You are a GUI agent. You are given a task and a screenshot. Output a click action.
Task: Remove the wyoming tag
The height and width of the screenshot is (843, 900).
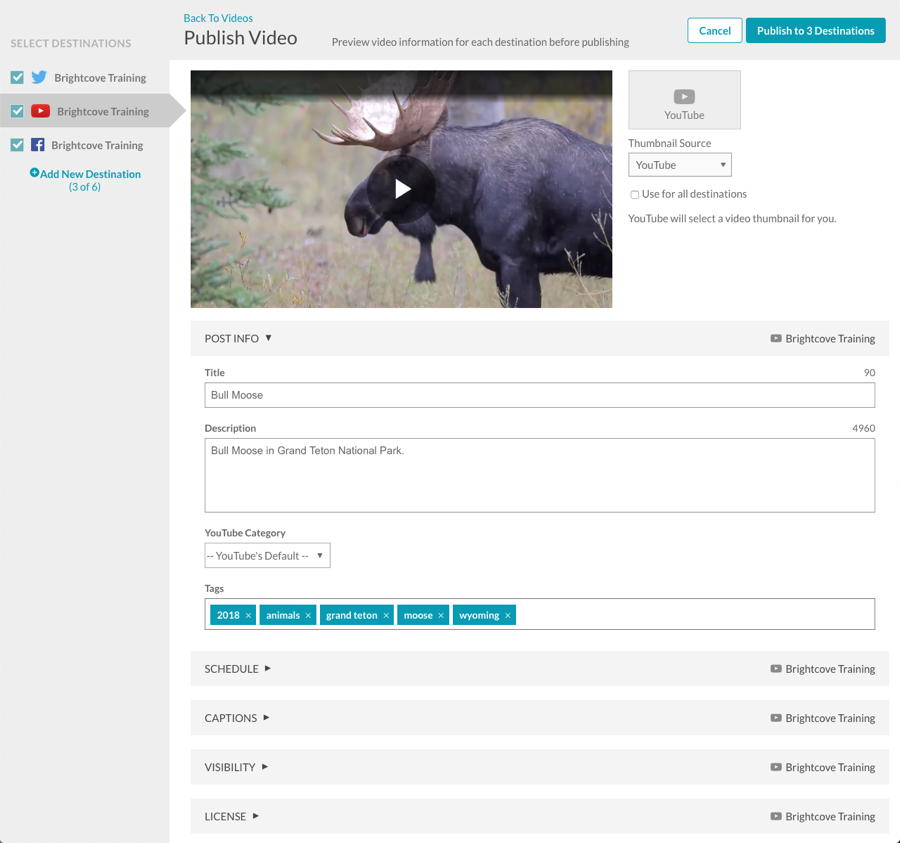tap(508, 616)
